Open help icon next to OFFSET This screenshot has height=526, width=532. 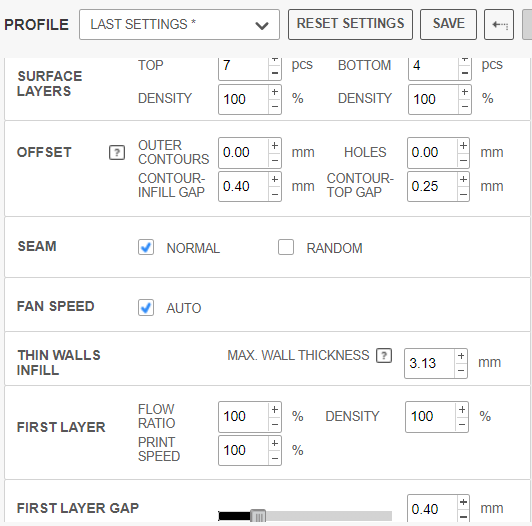[x=117, y=152]
